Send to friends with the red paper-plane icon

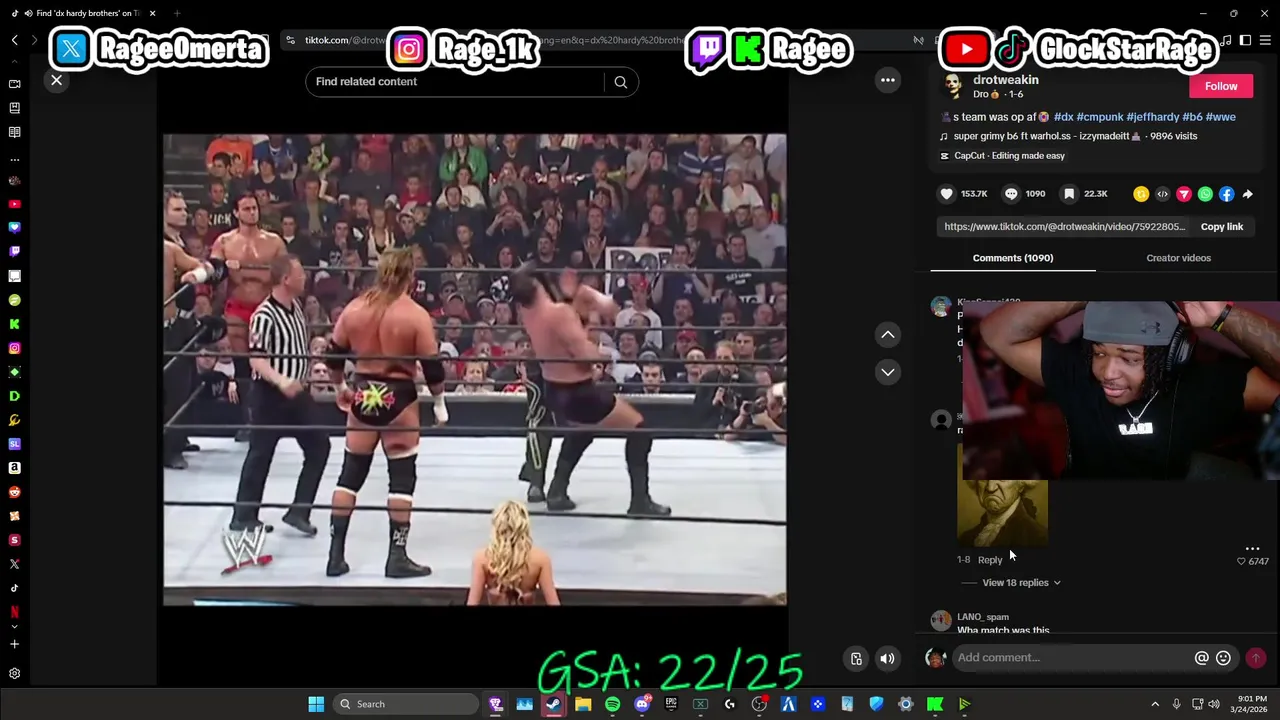click(x=1184, y=194)
